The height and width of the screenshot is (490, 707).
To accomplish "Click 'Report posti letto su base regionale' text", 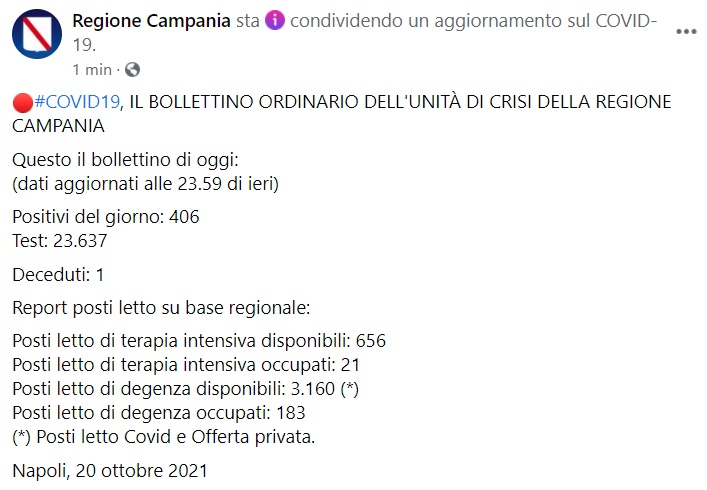I will (161, 308).
